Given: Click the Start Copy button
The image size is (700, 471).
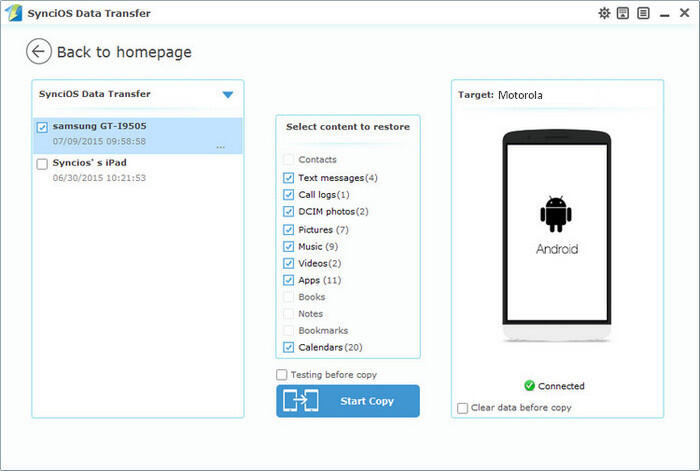Looking at the screenshot, I should [x=348, y=401].
